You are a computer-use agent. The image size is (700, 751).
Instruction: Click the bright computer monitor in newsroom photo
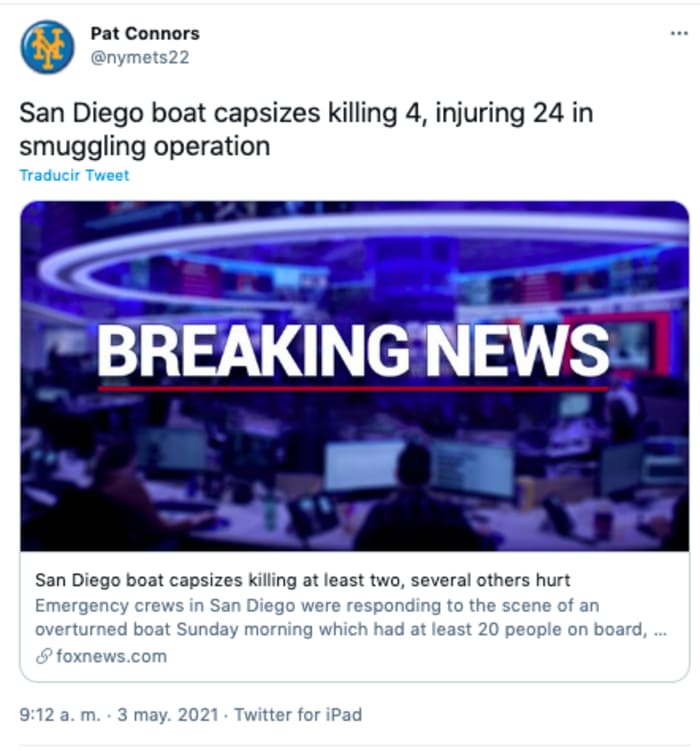point(364,466)
